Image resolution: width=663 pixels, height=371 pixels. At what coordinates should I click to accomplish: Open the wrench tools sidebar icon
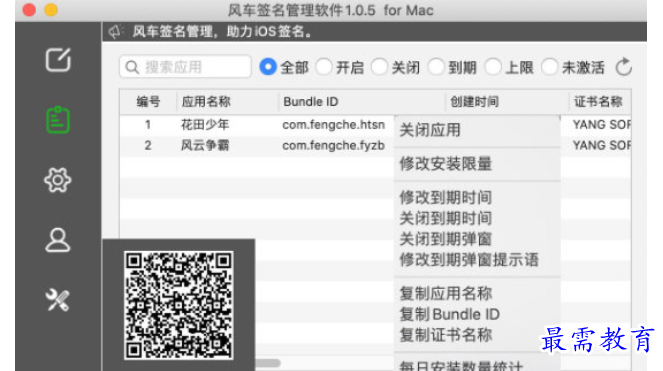point(58,300)
